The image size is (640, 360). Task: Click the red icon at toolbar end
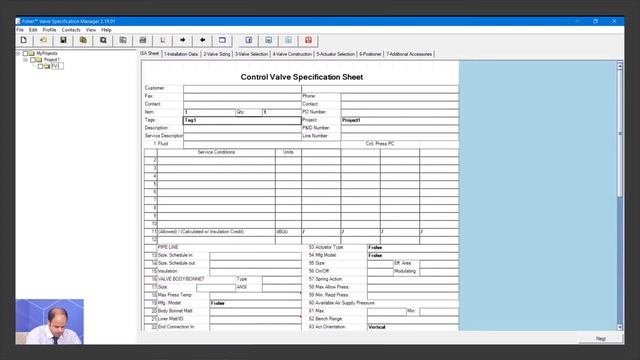[x=309, y=40]
